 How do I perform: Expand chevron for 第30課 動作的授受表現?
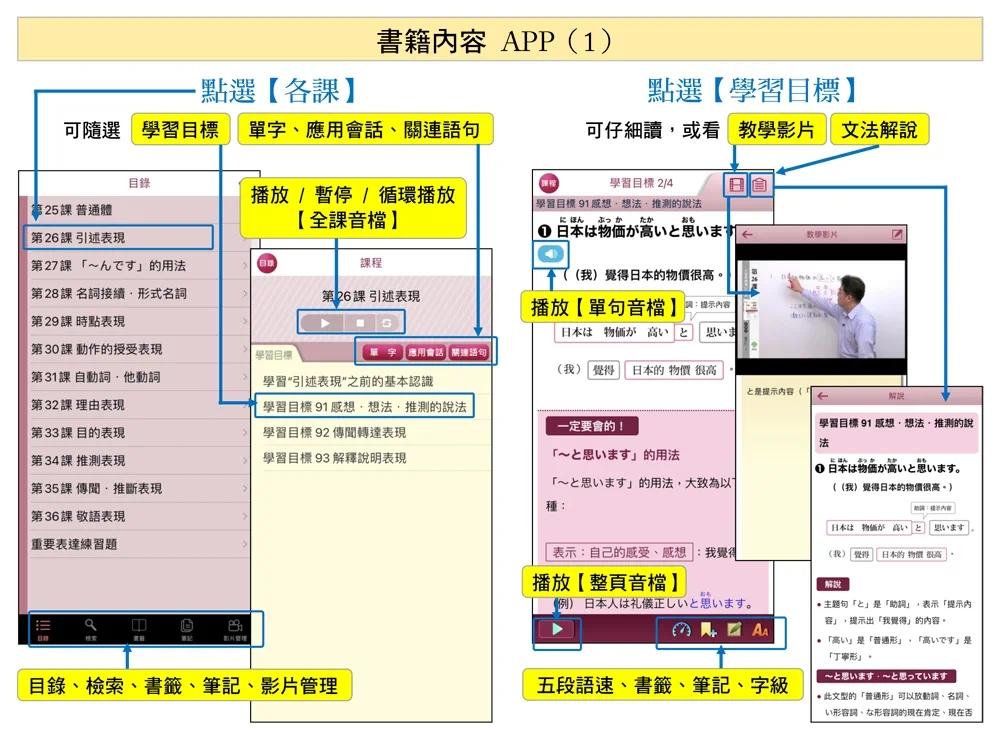point(245,349)
